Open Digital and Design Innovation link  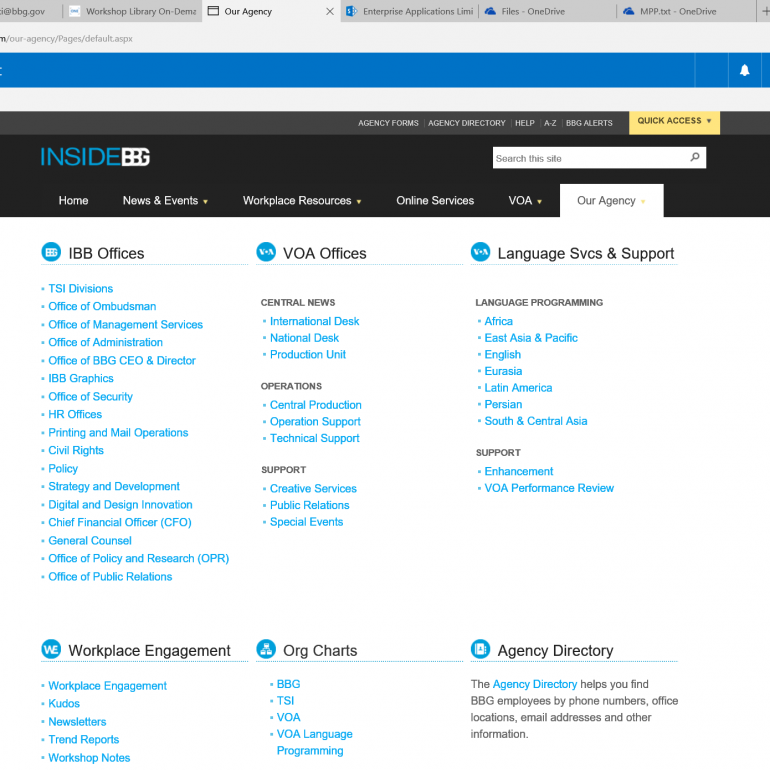click(x=120, y=504)
